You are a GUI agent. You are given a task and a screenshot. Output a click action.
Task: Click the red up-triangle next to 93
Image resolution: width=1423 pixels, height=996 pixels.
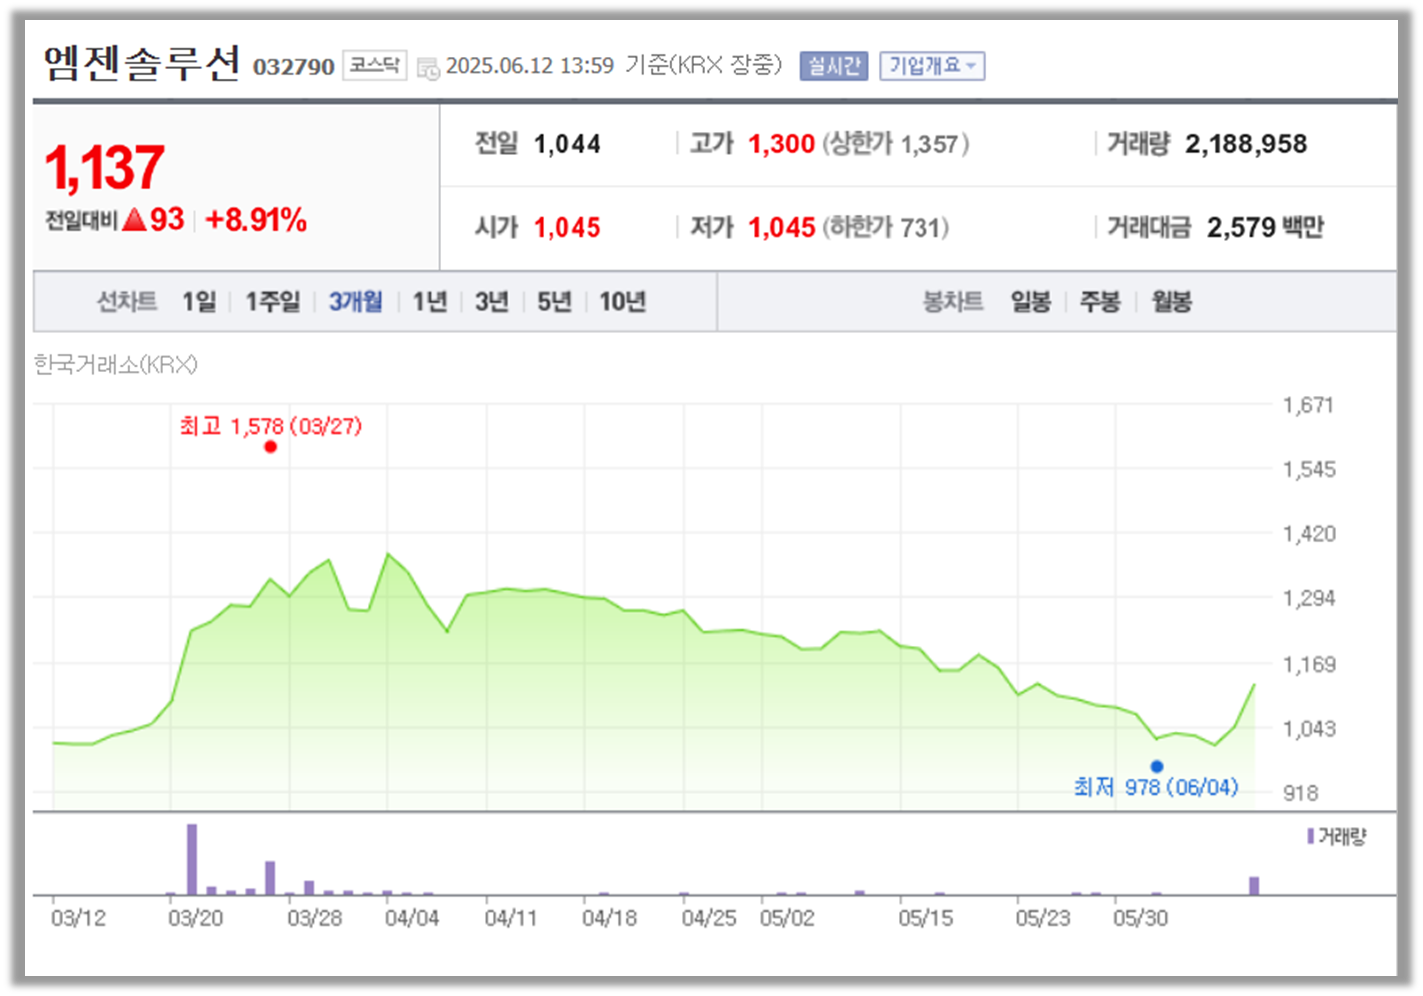click(x=134, y=220)
